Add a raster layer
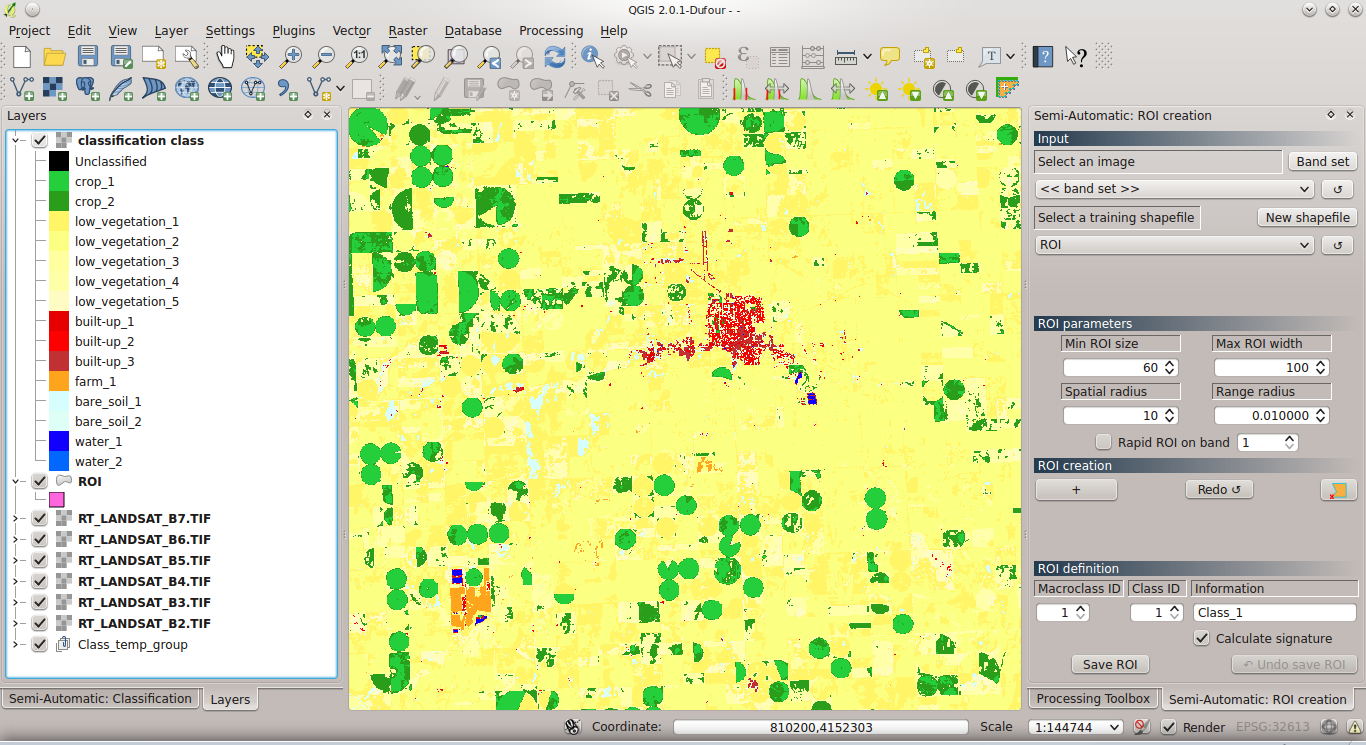The height and width of the screenshot is (745, 1366). point(55,89)
